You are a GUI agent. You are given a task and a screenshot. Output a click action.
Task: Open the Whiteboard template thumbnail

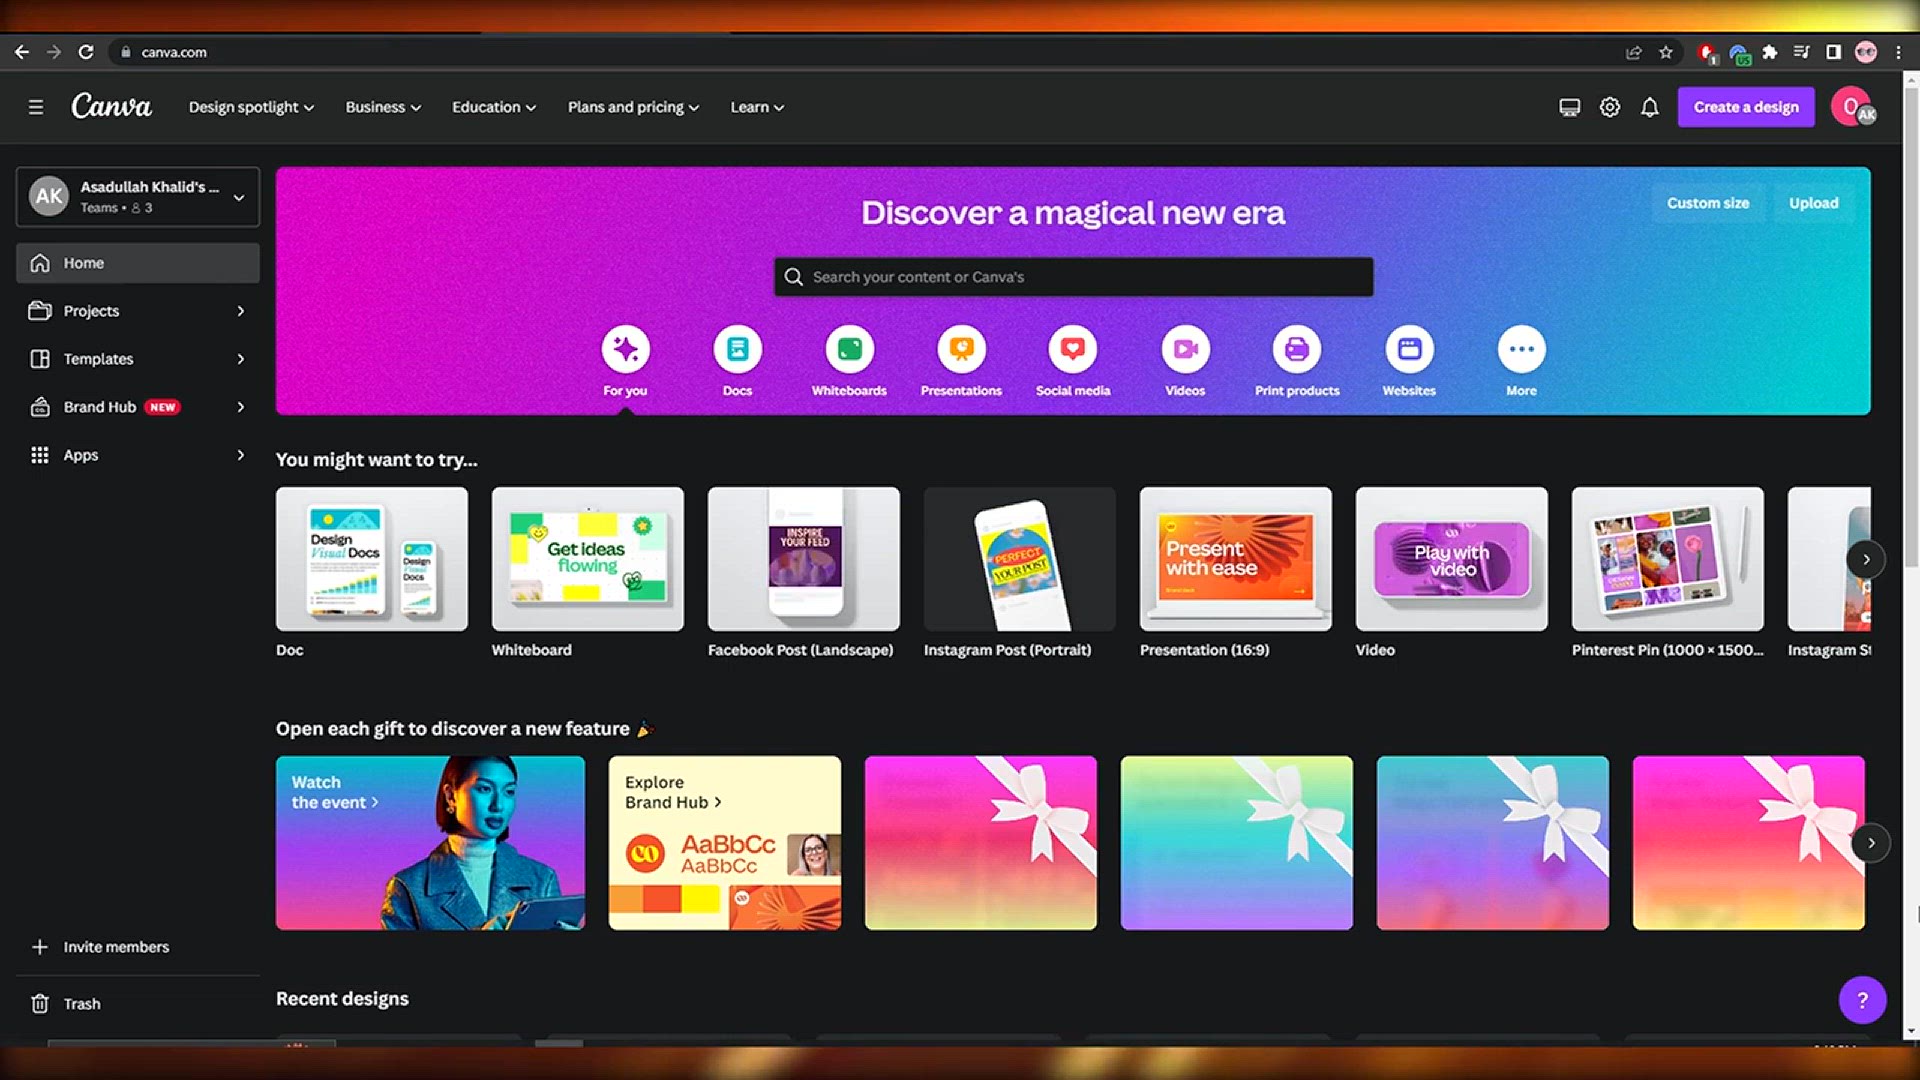coord(588,559)
